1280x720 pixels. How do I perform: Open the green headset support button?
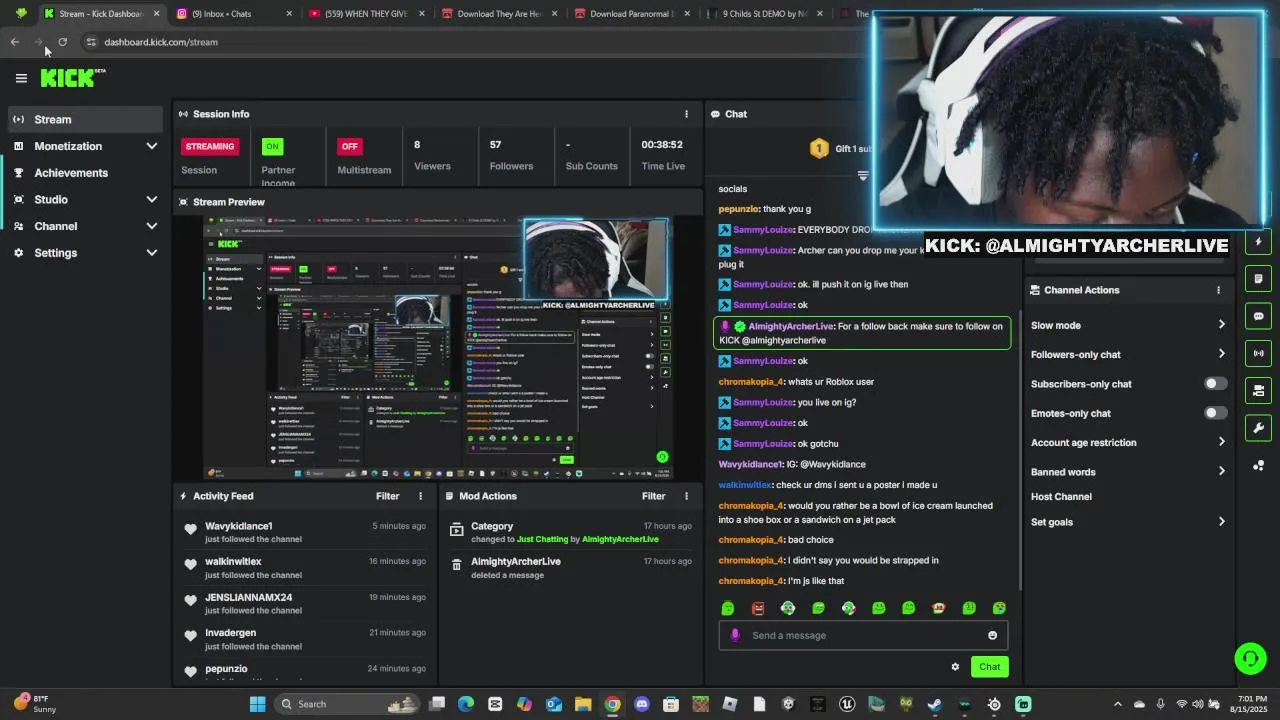click(x=1250, y=658)
